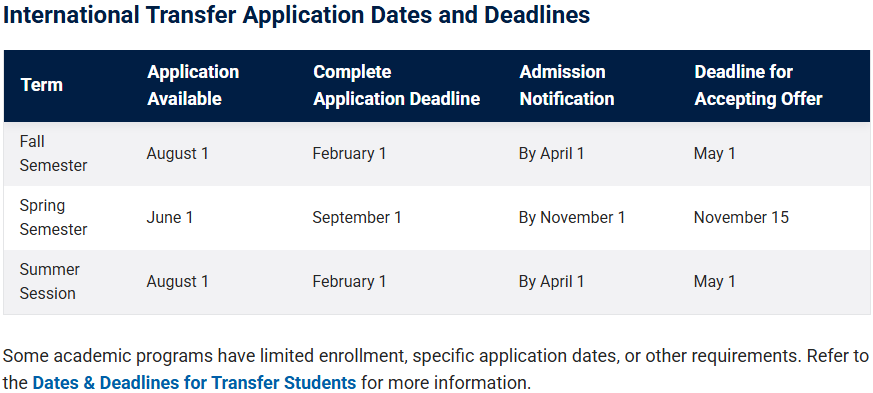Click Fall Semester's May 1 accepting deadline
Viewport: 873px width, 393px height.
[x=714, y=154]
